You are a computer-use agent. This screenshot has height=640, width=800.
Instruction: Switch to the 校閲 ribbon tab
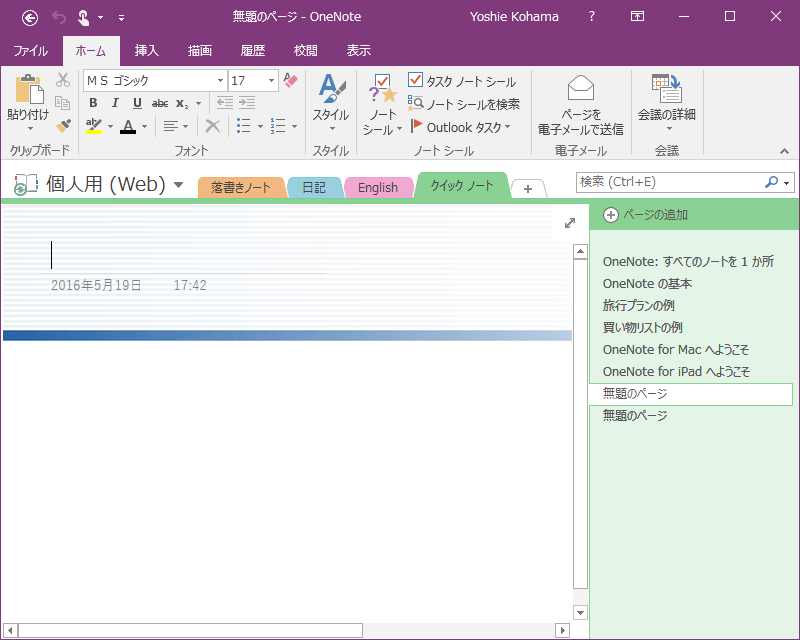(306, 51)
